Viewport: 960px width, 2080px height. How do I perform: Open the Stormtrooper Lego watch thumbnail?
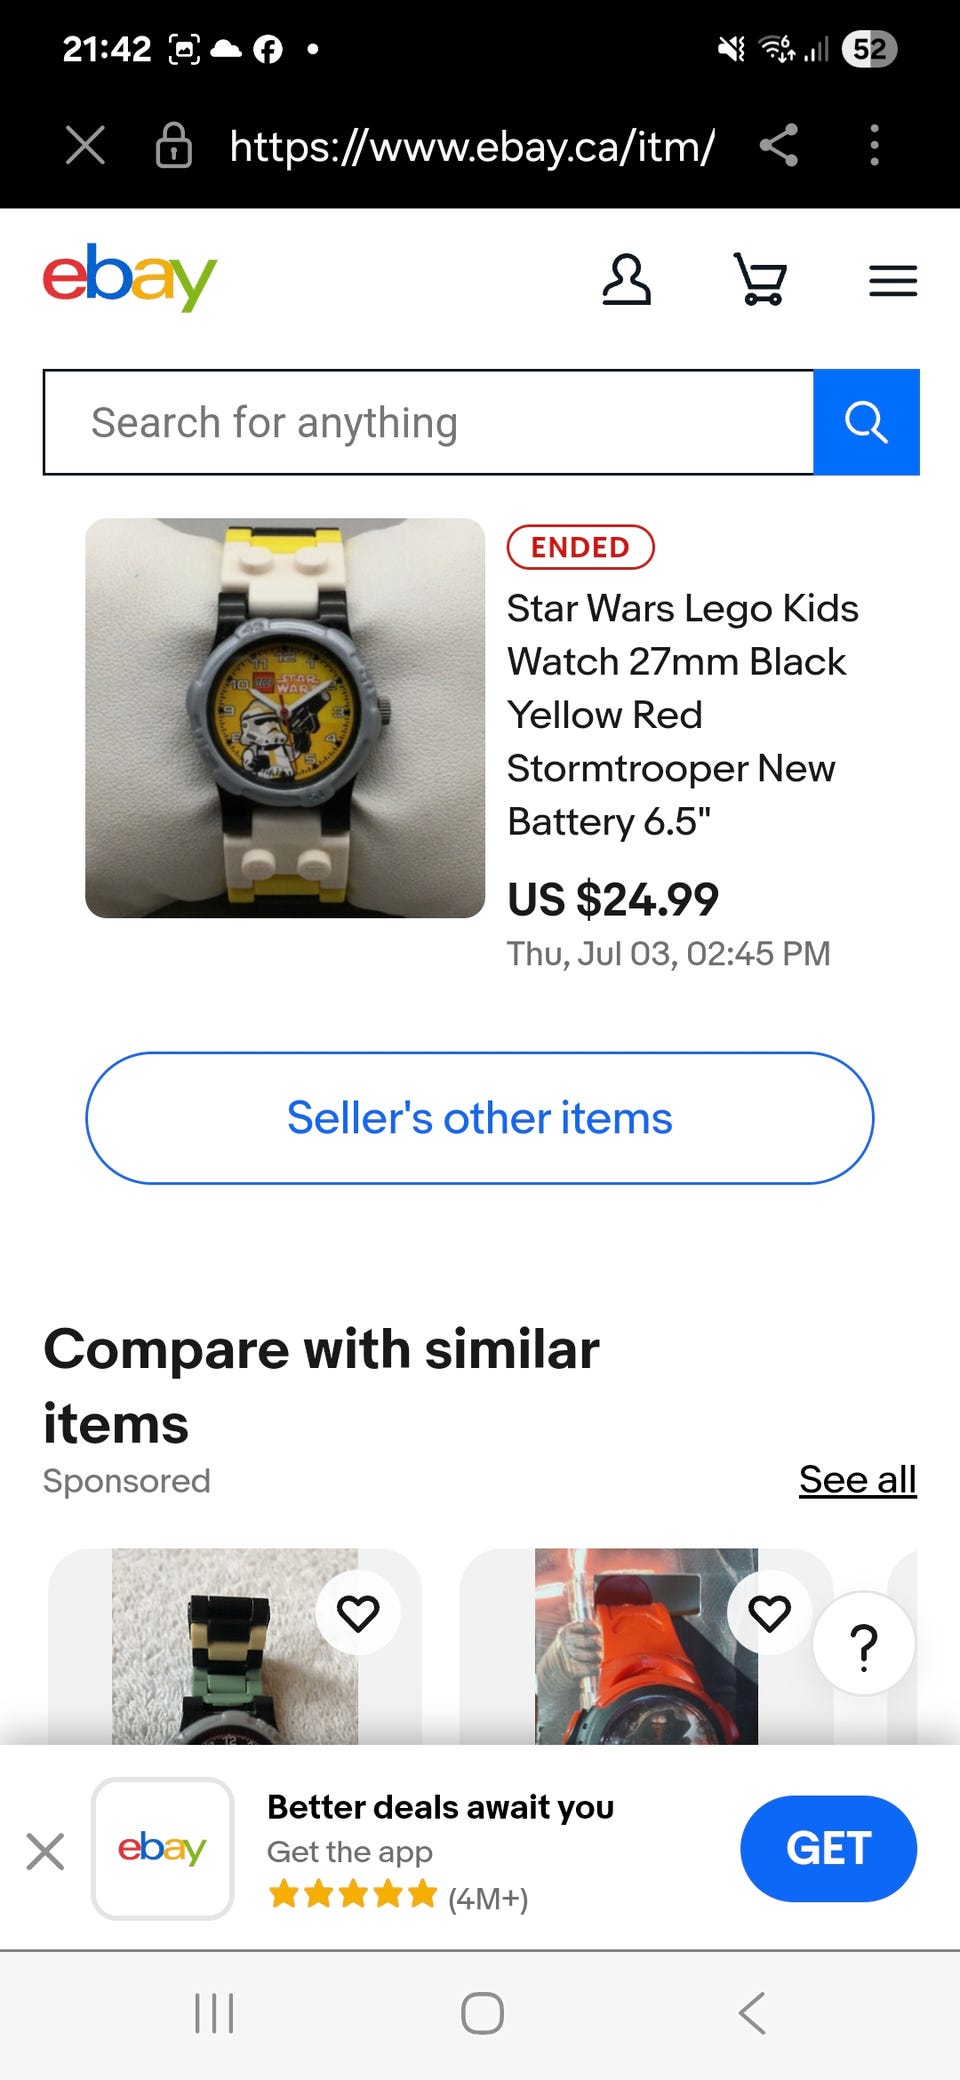[x=285, y=718]
